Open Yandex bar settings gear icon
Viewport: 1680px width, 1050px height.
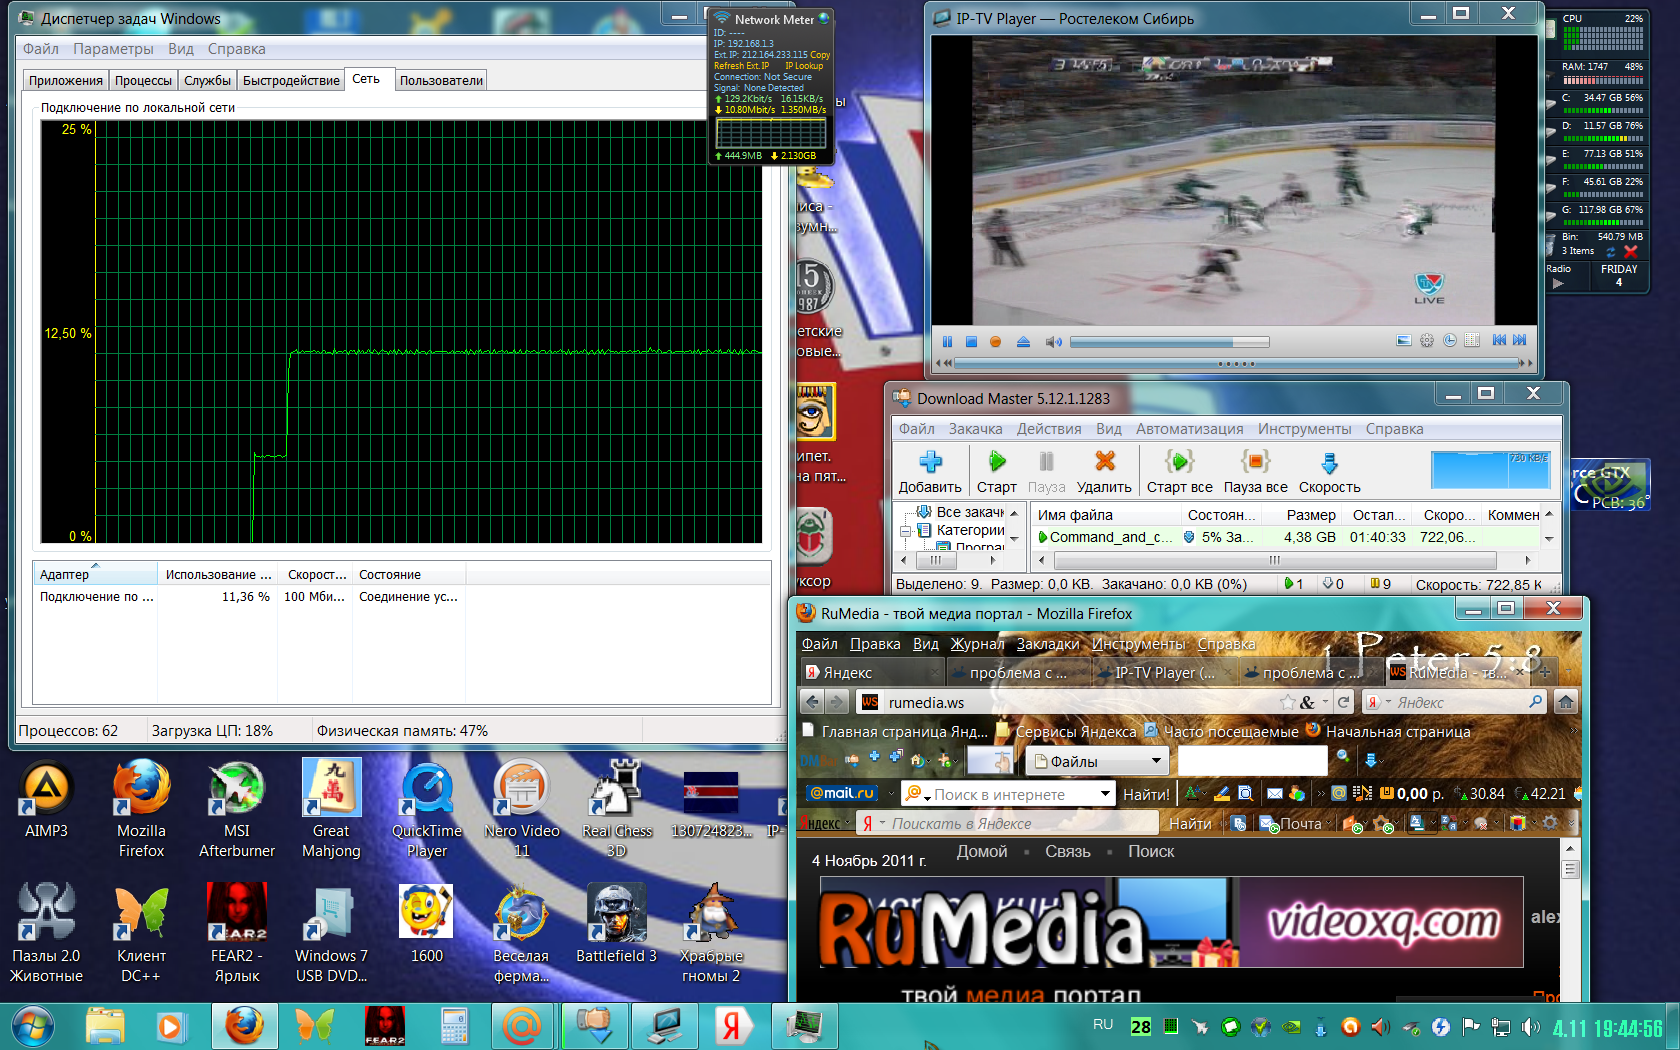click(1549, 823)
